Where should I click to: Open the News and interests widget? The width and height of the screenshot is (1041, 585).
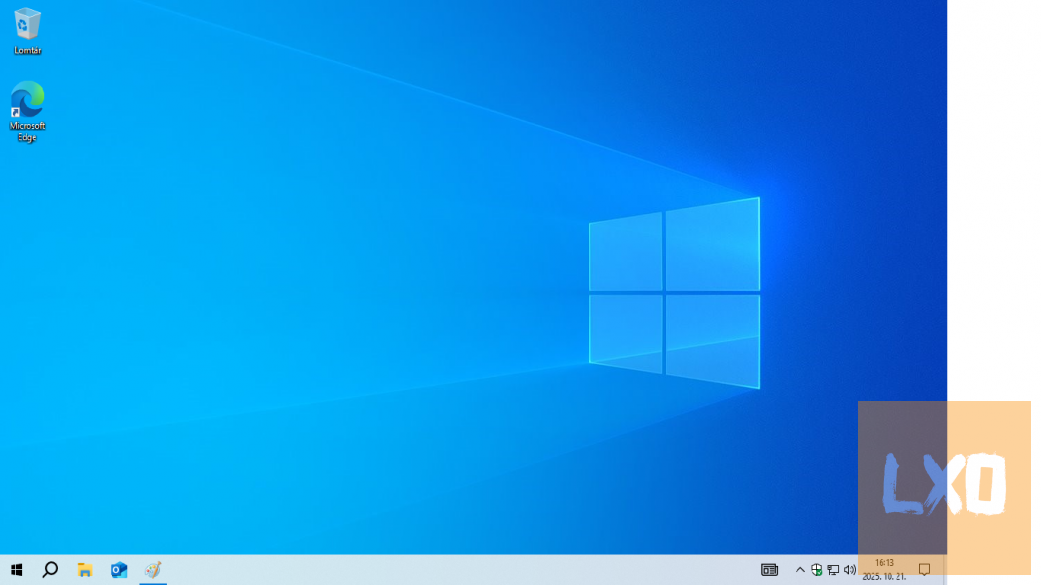769,570
